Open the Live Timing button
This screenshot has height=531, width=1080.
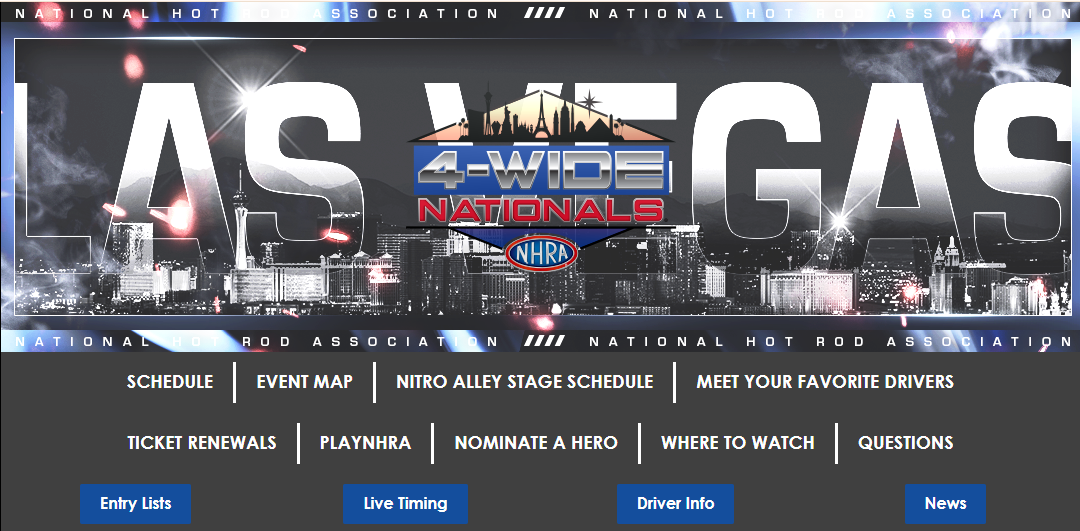coord(406,503)
